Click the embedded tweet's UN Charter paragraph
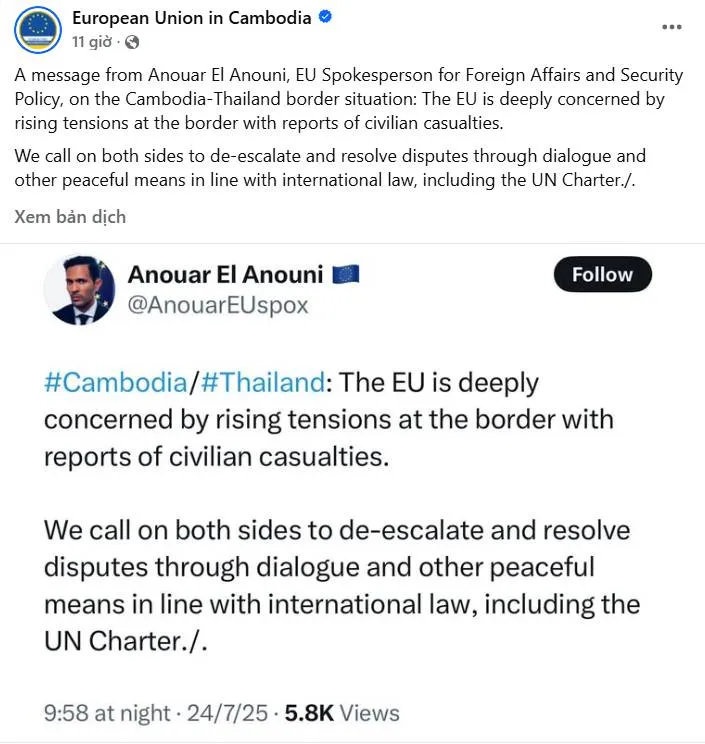The image size is (705, 744). 342,586
